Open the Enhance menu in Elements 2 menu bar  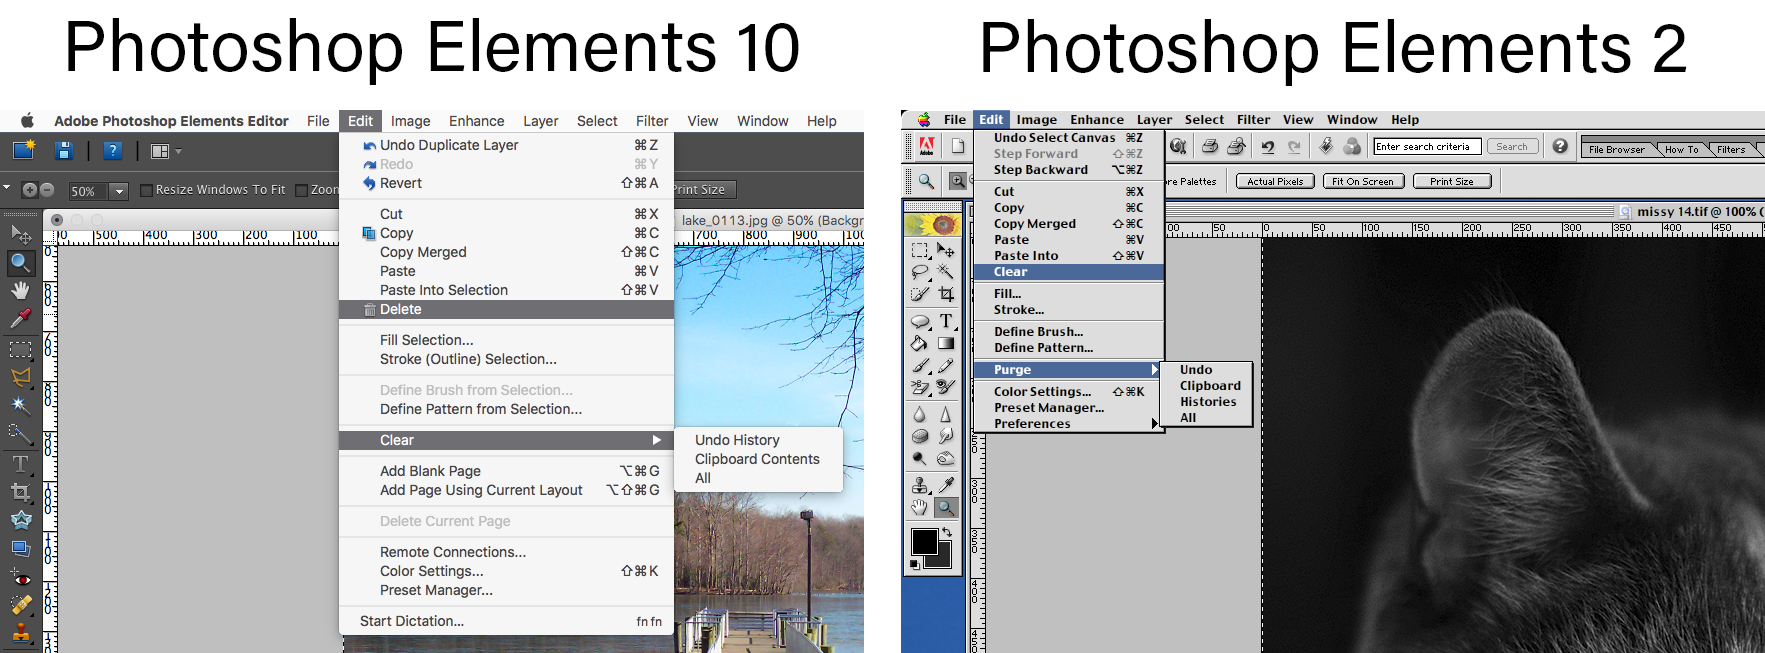tap(1097, 119)
